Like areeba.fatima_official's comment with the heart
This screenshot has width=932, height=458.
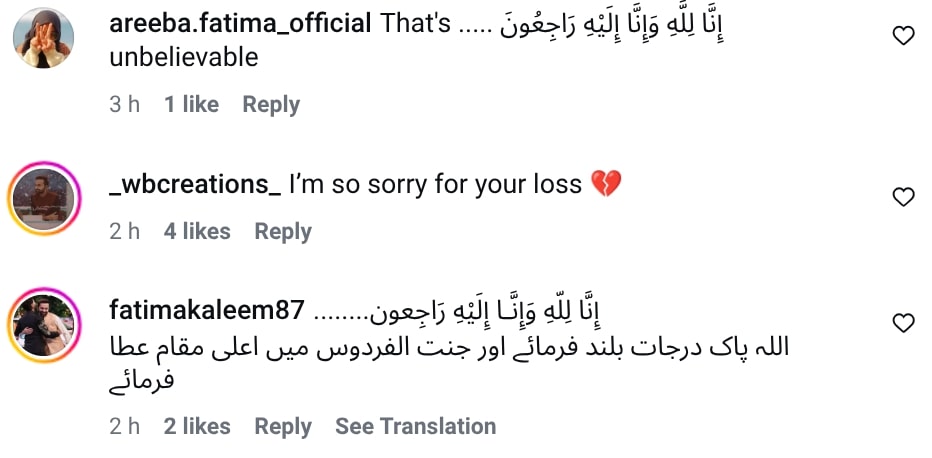[903, 37]
